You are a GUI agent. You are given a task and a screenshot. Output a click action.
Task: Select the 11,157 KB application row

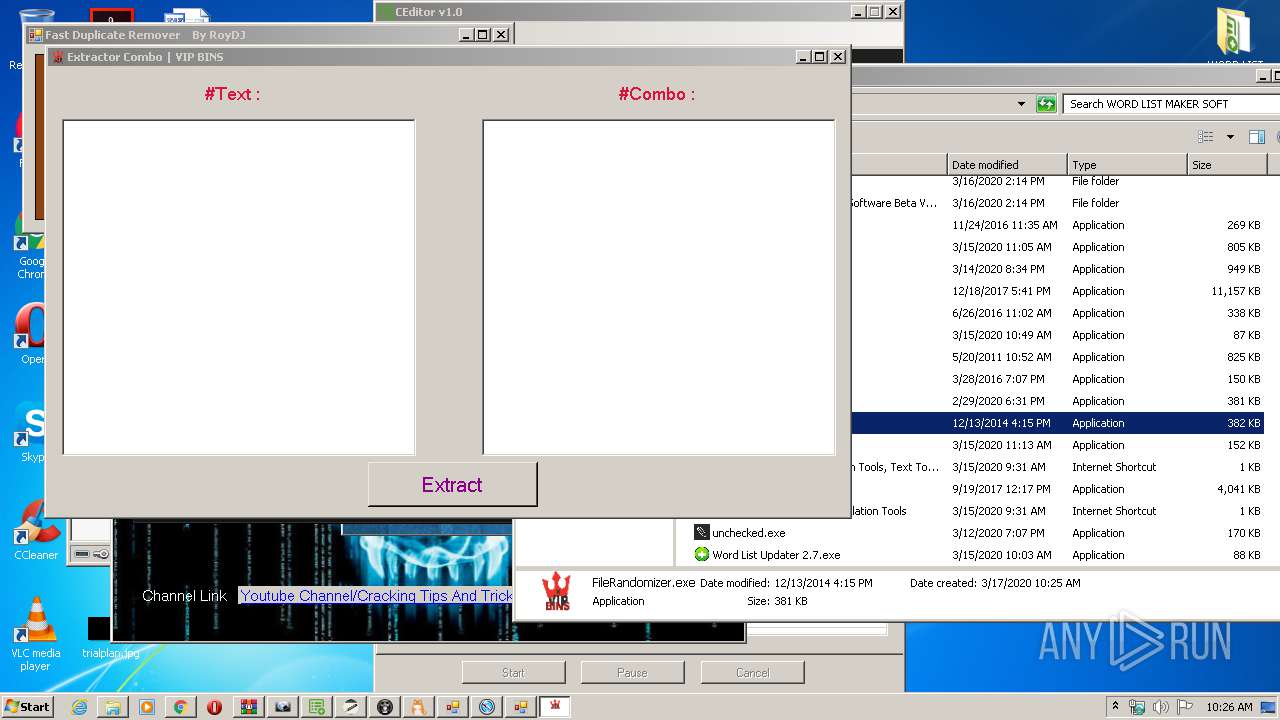[1057, 291]
